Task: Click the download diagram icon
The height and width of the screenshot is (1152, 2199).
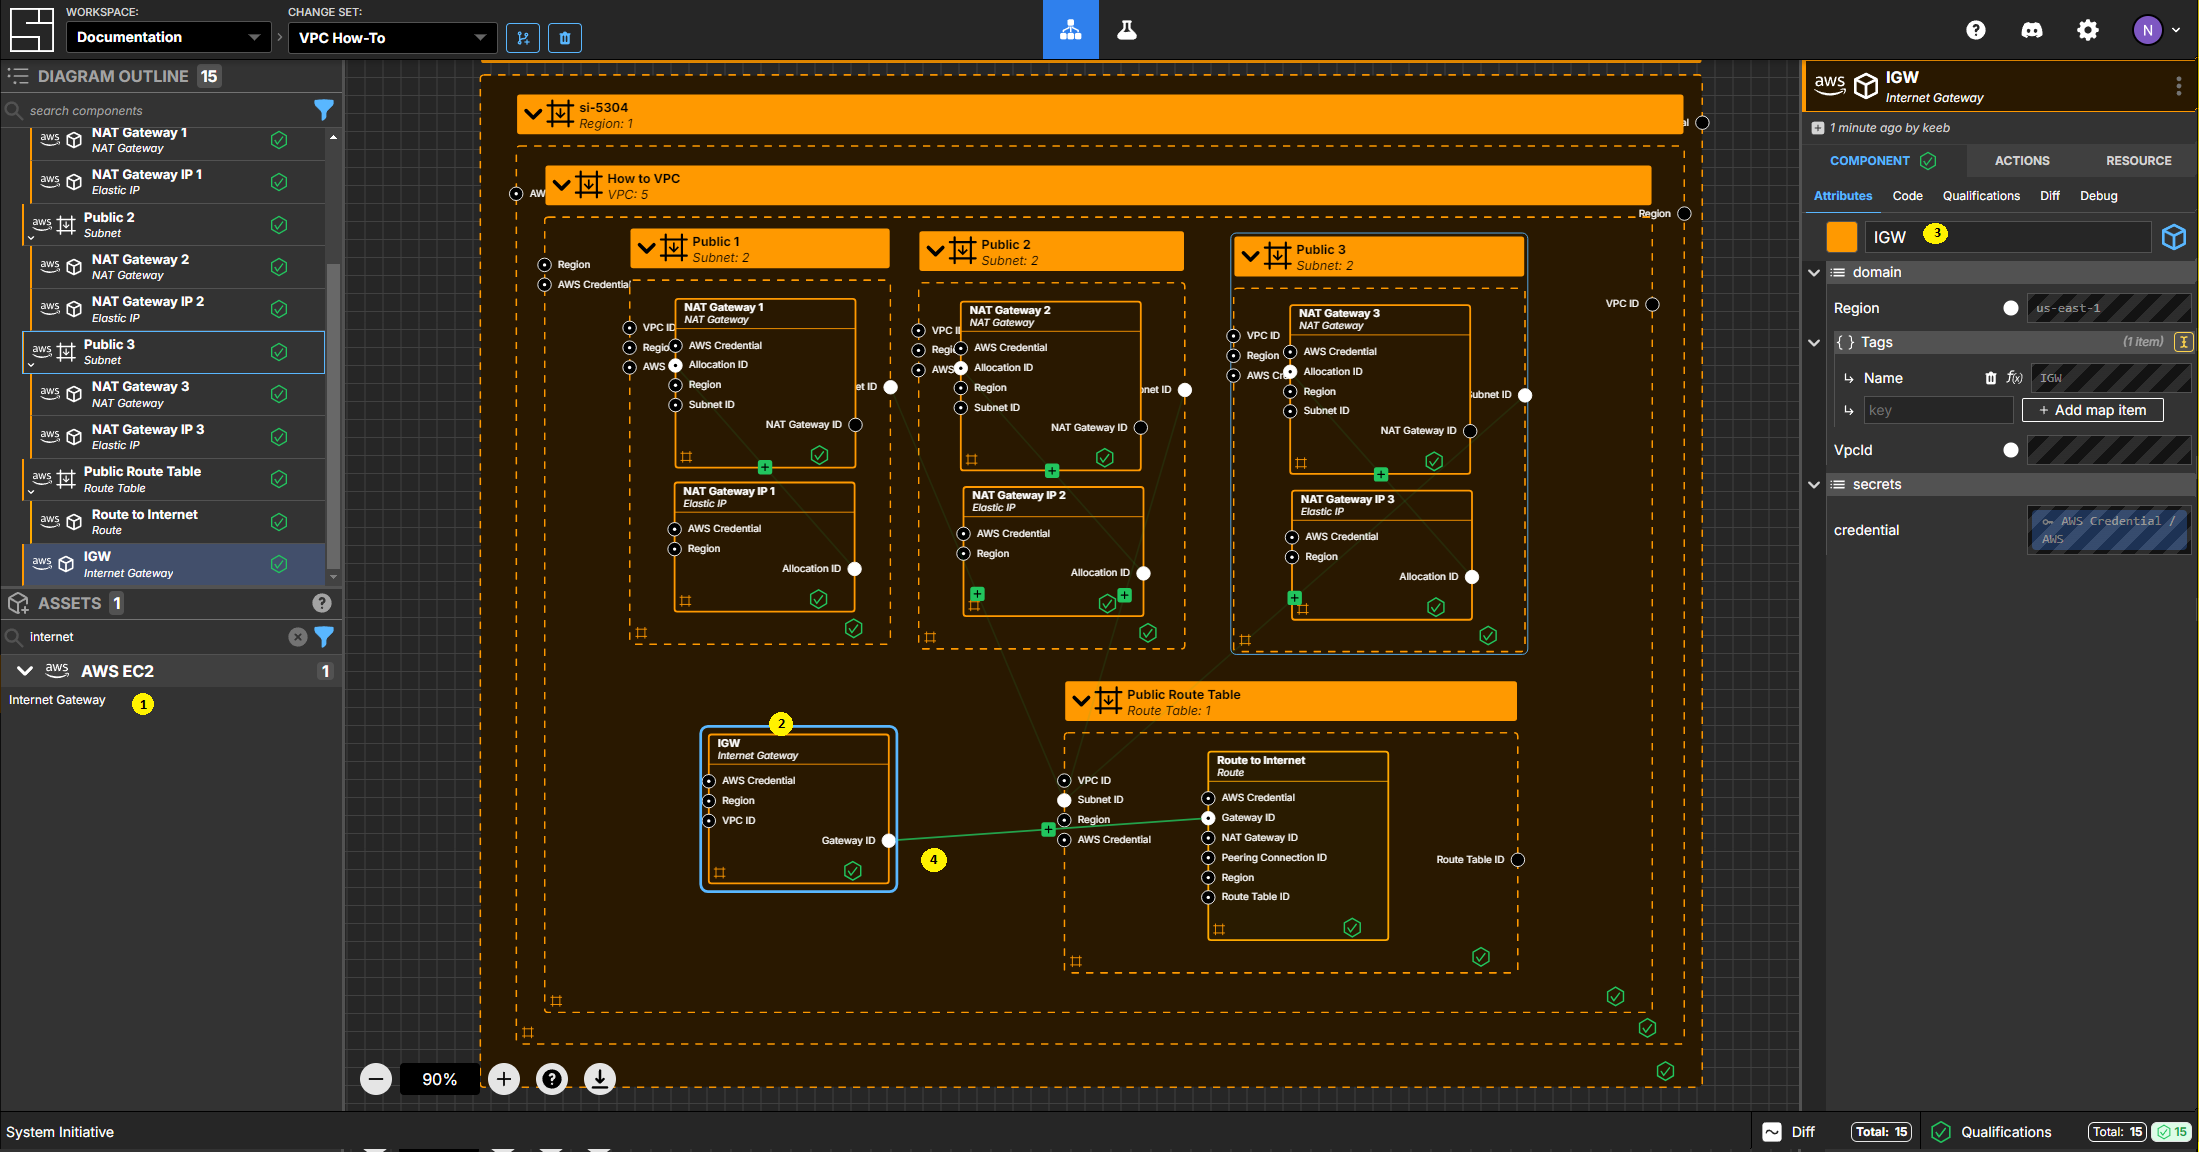Action: [x=600, y=1079]
